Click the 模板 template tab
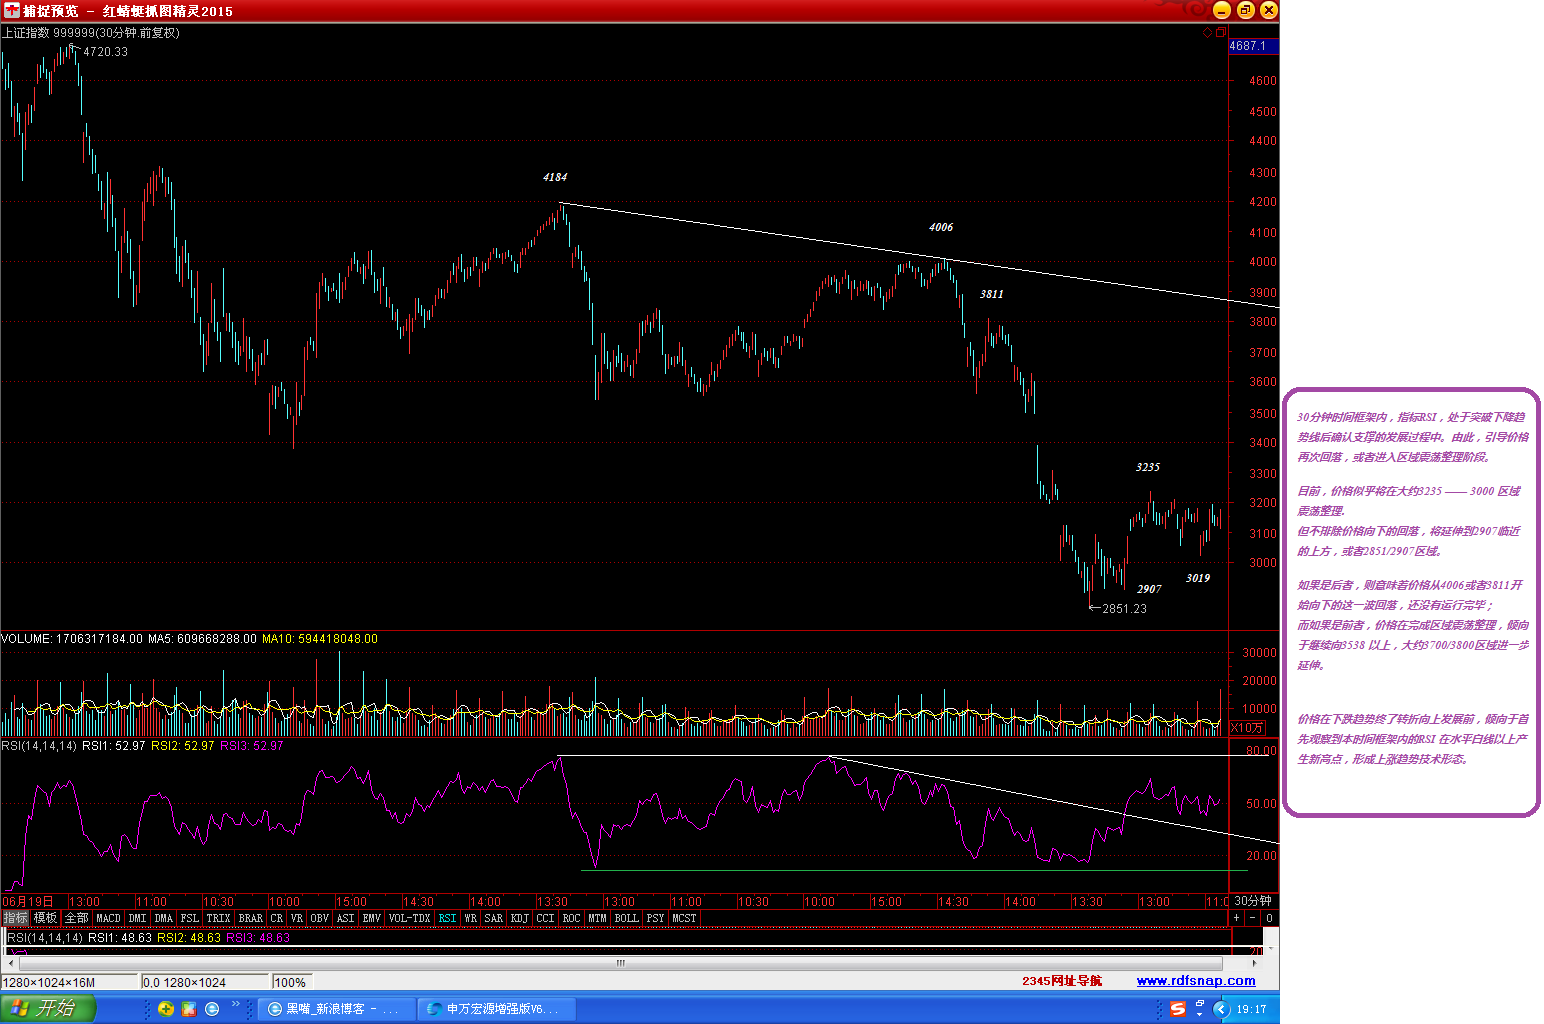Image resolution: width=1544 pixels, height=1024 pixels. point(46,918)
